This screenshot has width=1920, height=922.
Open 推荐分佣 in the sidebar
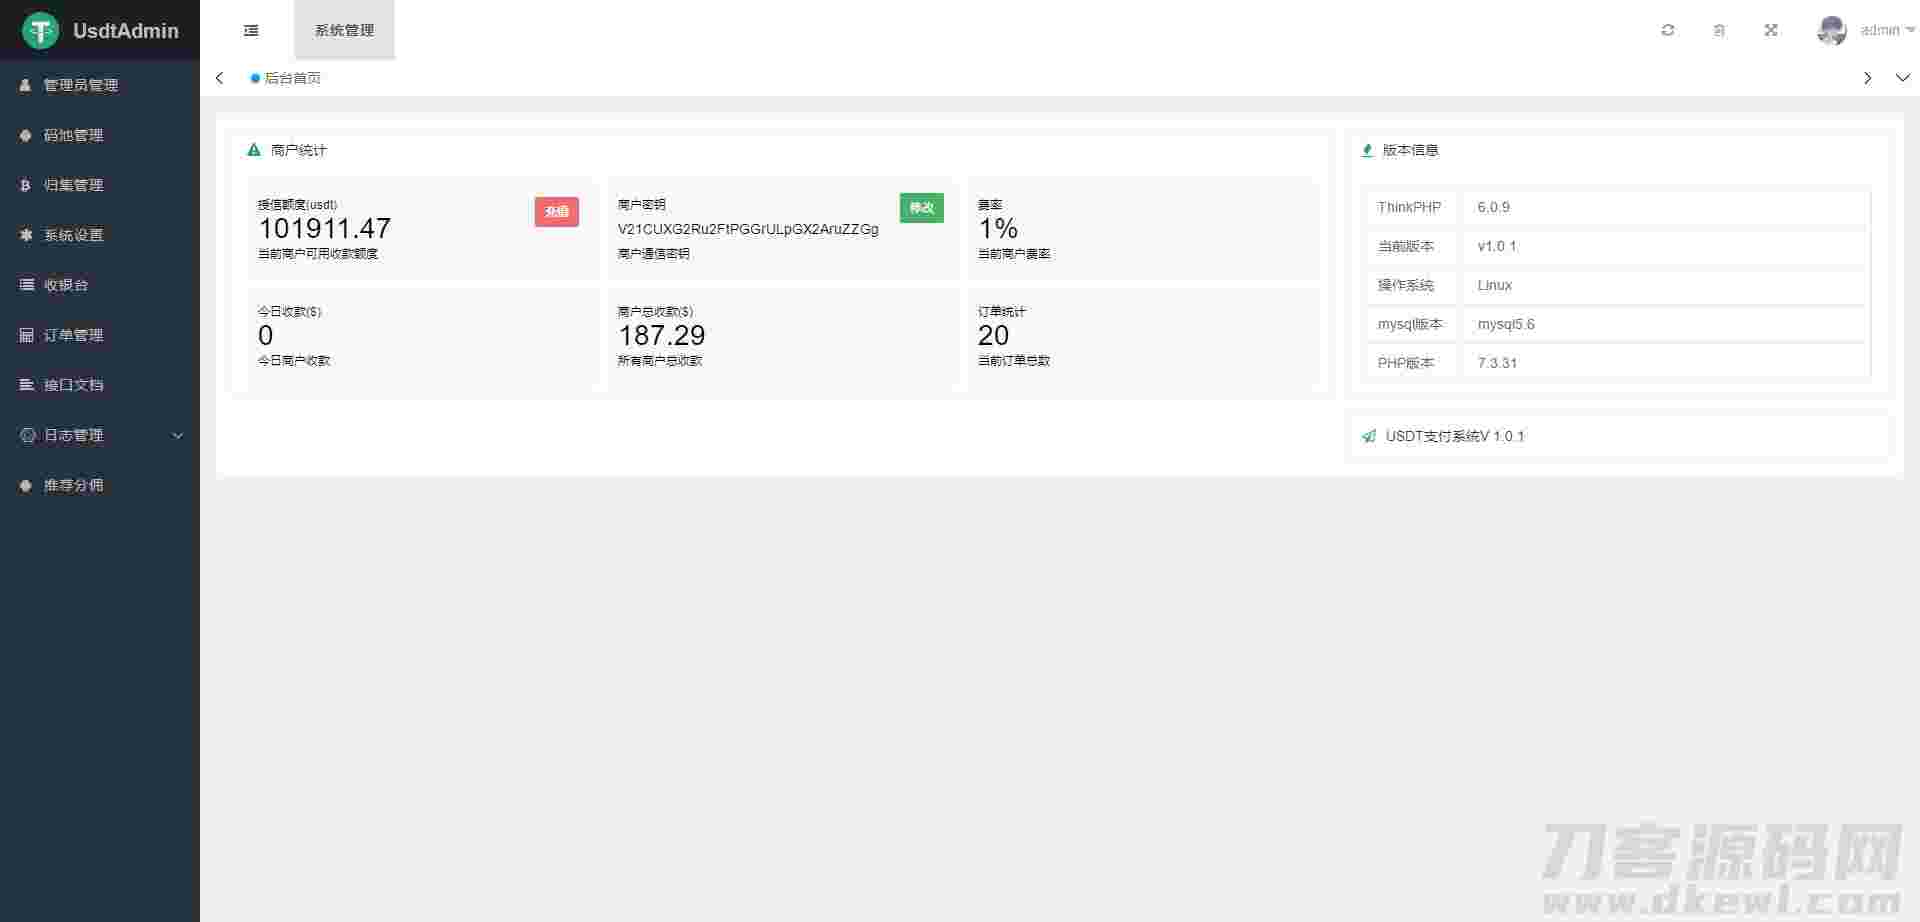tap(100, 485)
